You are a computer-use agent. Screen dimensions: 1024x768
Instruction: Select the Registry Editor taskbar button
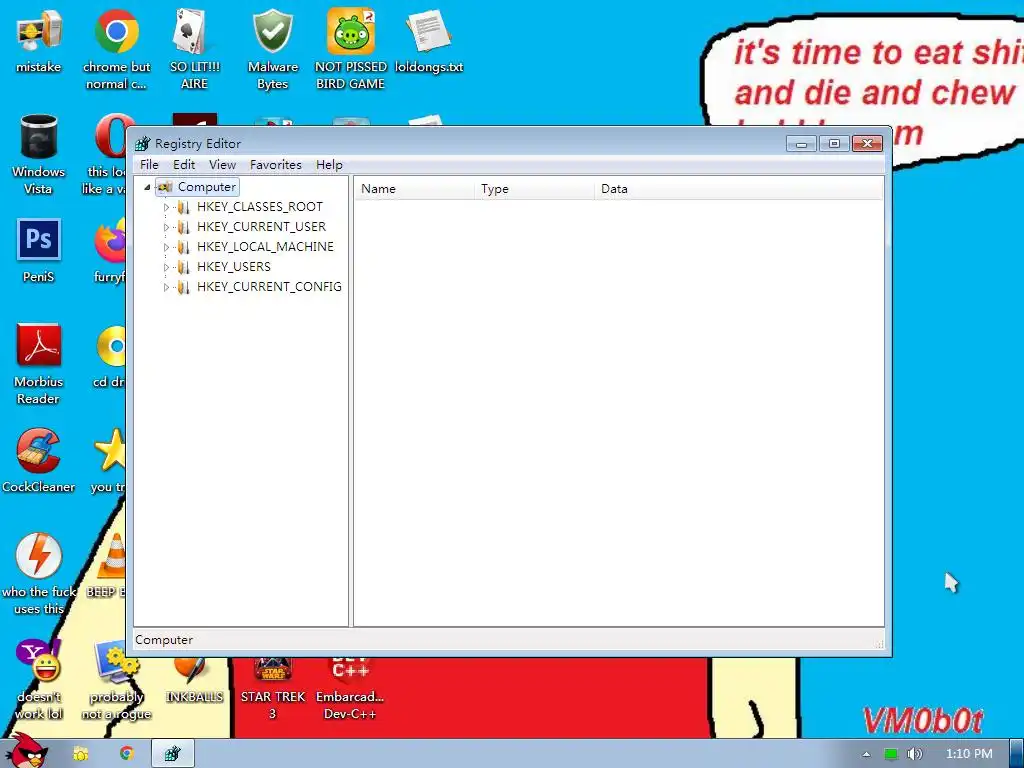click(172, 754)
